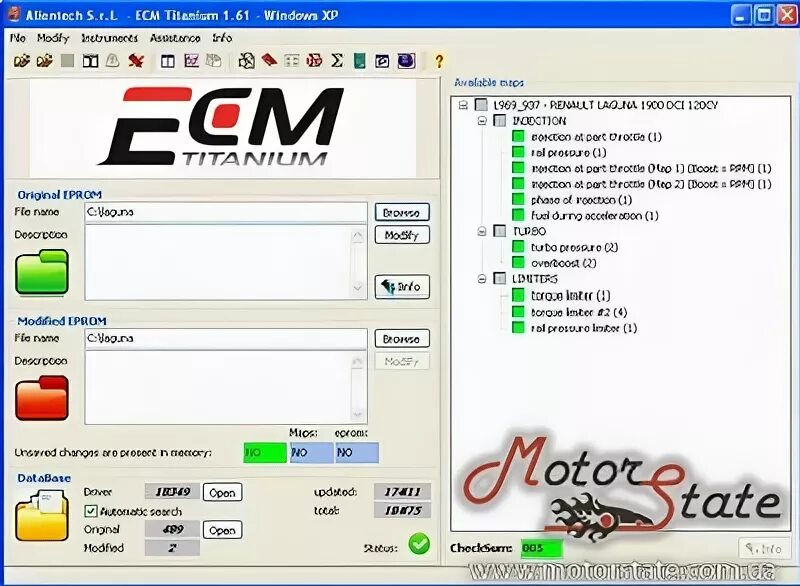Select the phase of injection (1) row

(x=581, y=199)
